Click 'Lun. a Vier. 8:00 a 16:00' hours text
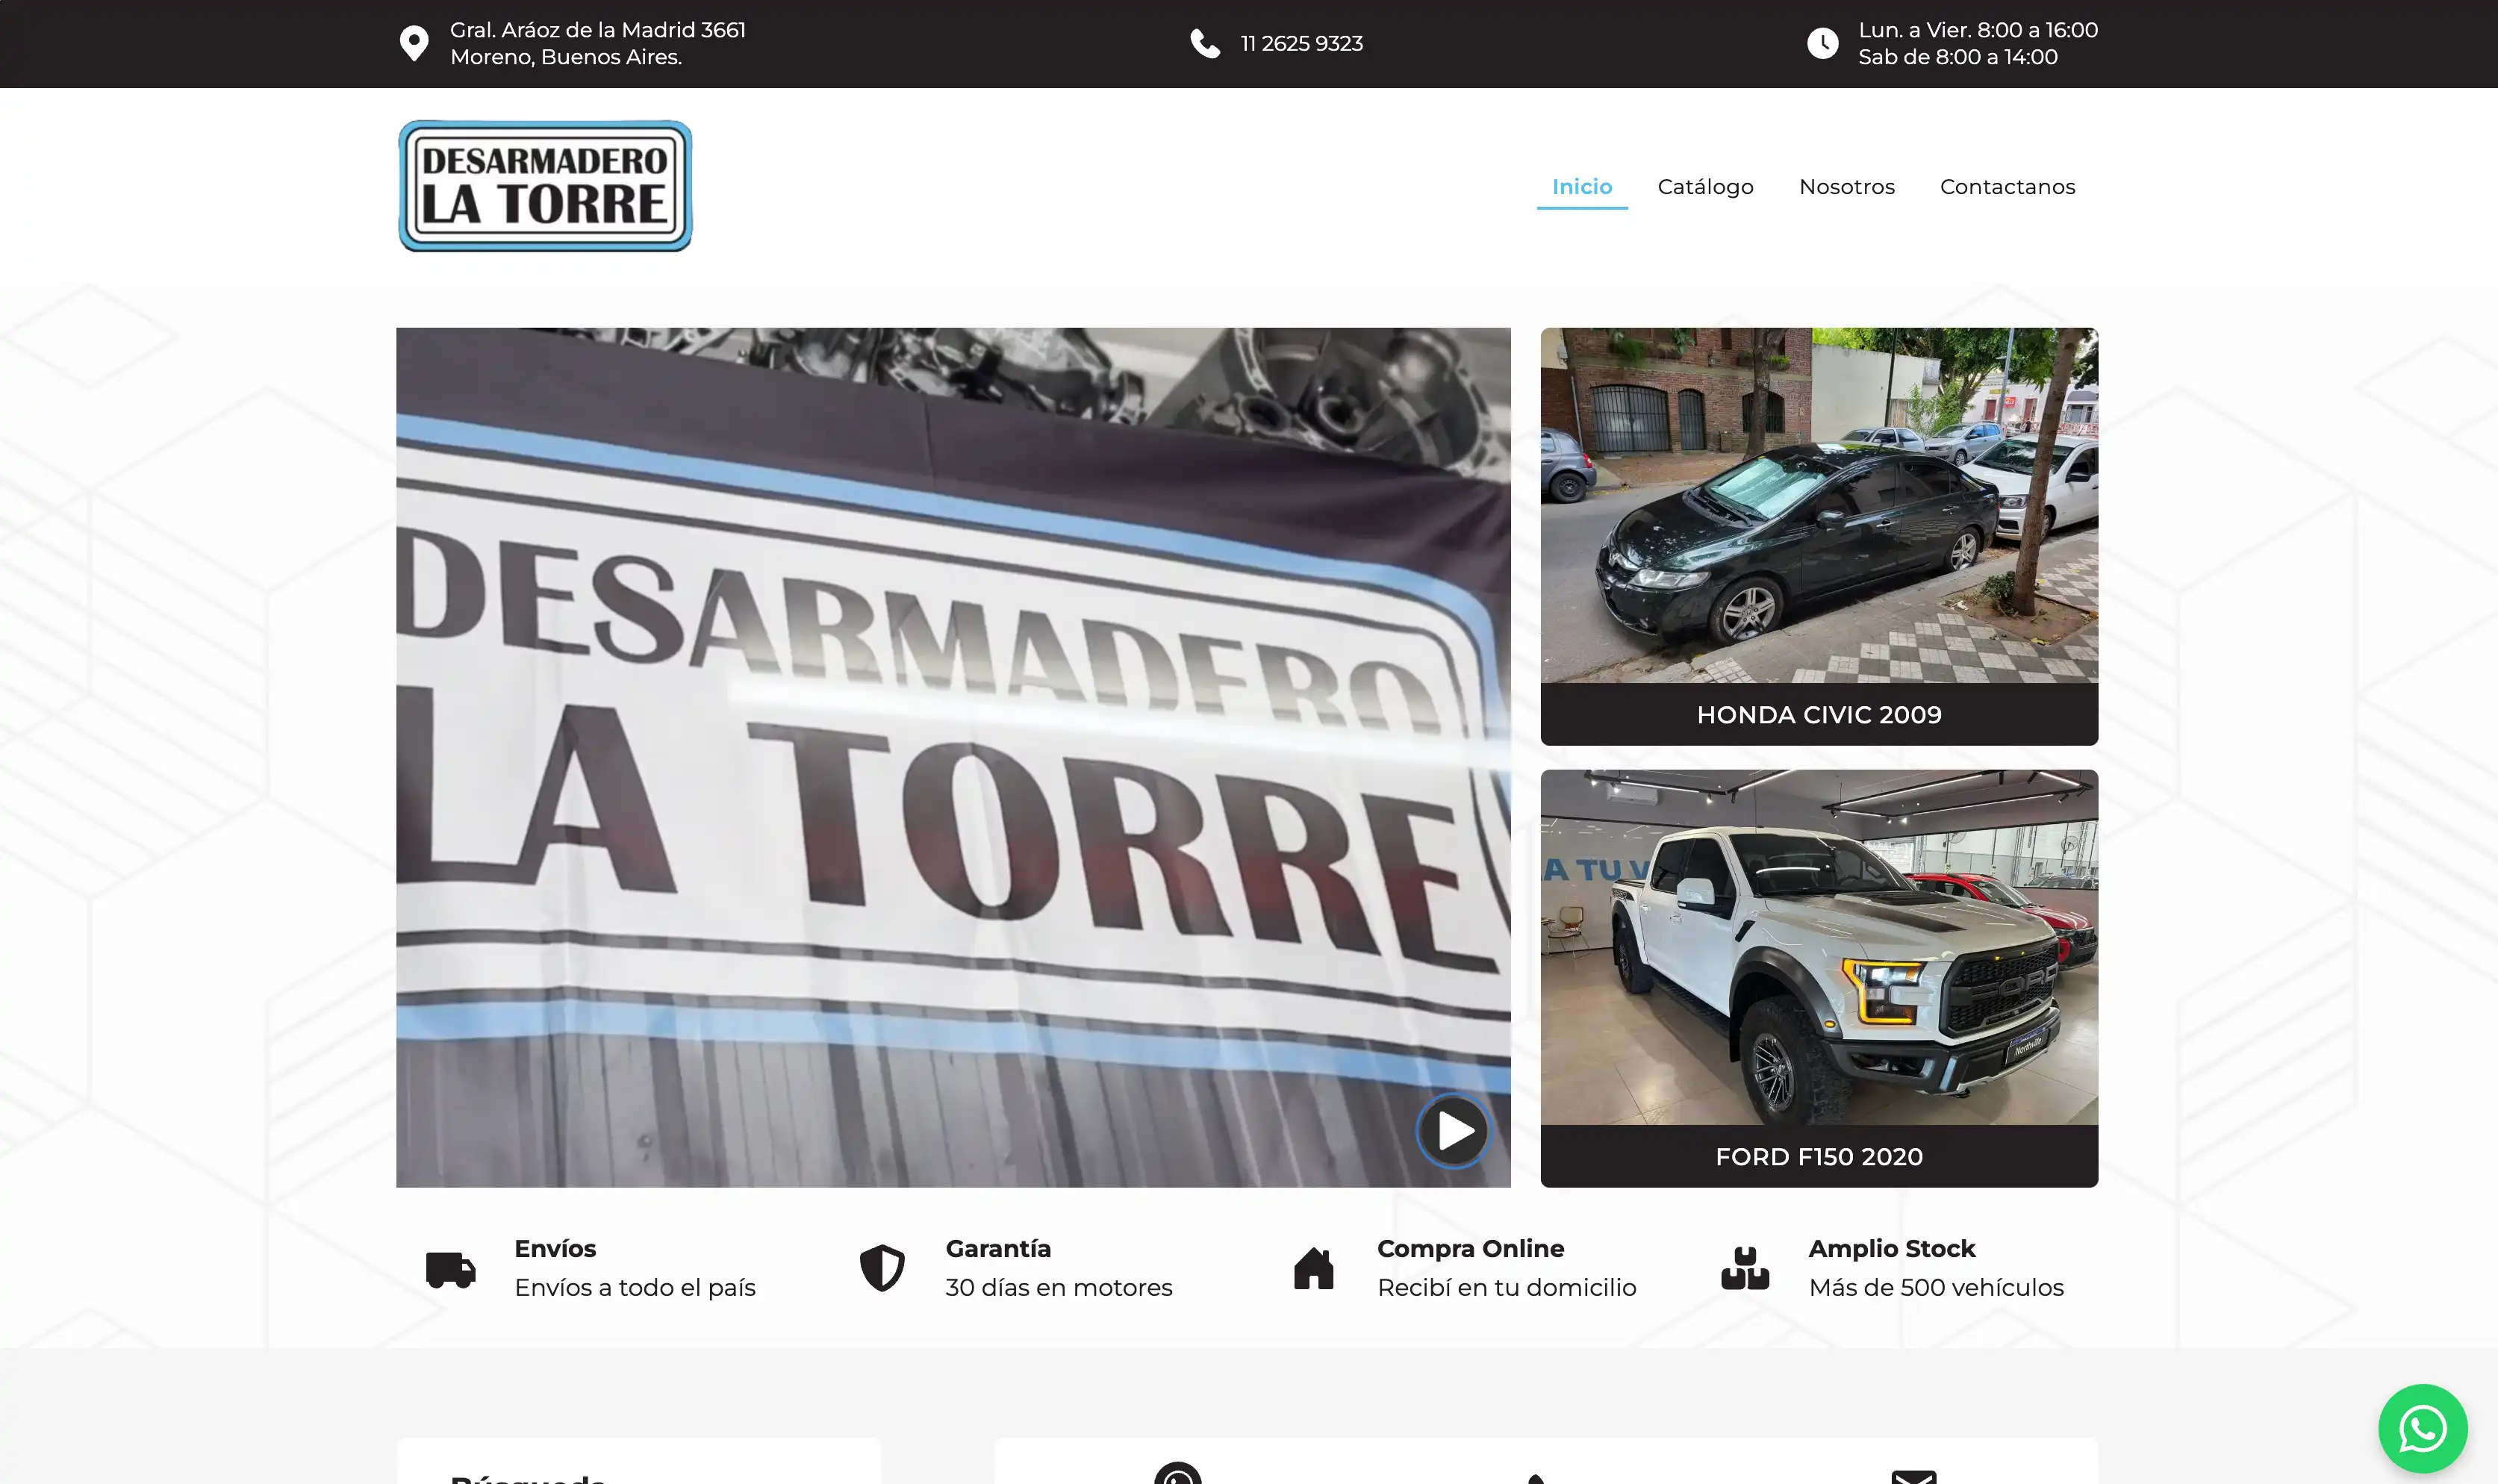This screenshot has width=2498, height=1484. coord(1978,30)
